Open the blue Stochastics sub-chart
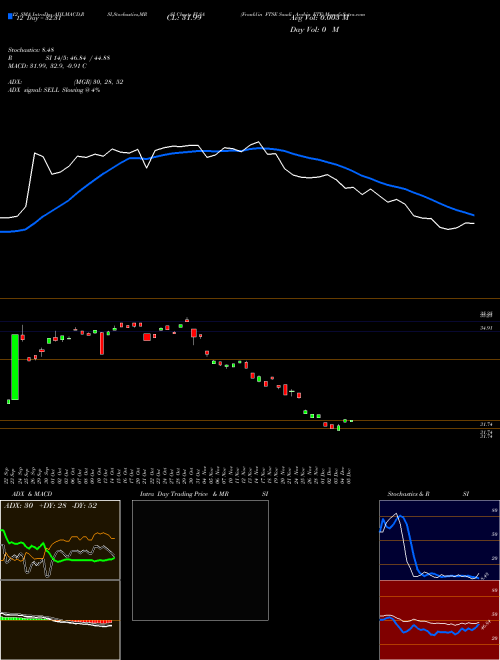The image size is (500, 660). pos(439,540)
